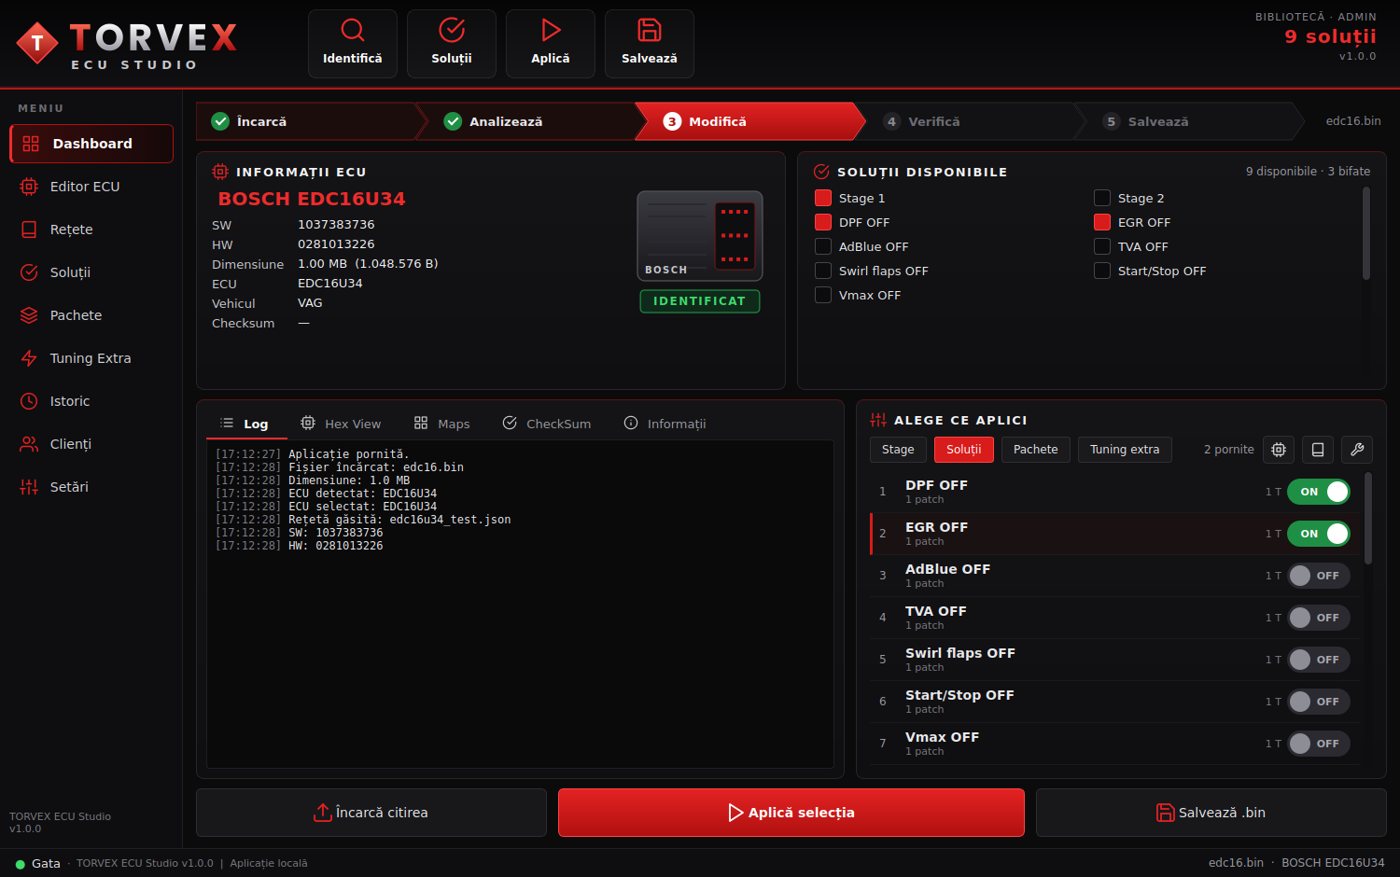Uncheck the DPF OFF checkbox

(823, 222)
